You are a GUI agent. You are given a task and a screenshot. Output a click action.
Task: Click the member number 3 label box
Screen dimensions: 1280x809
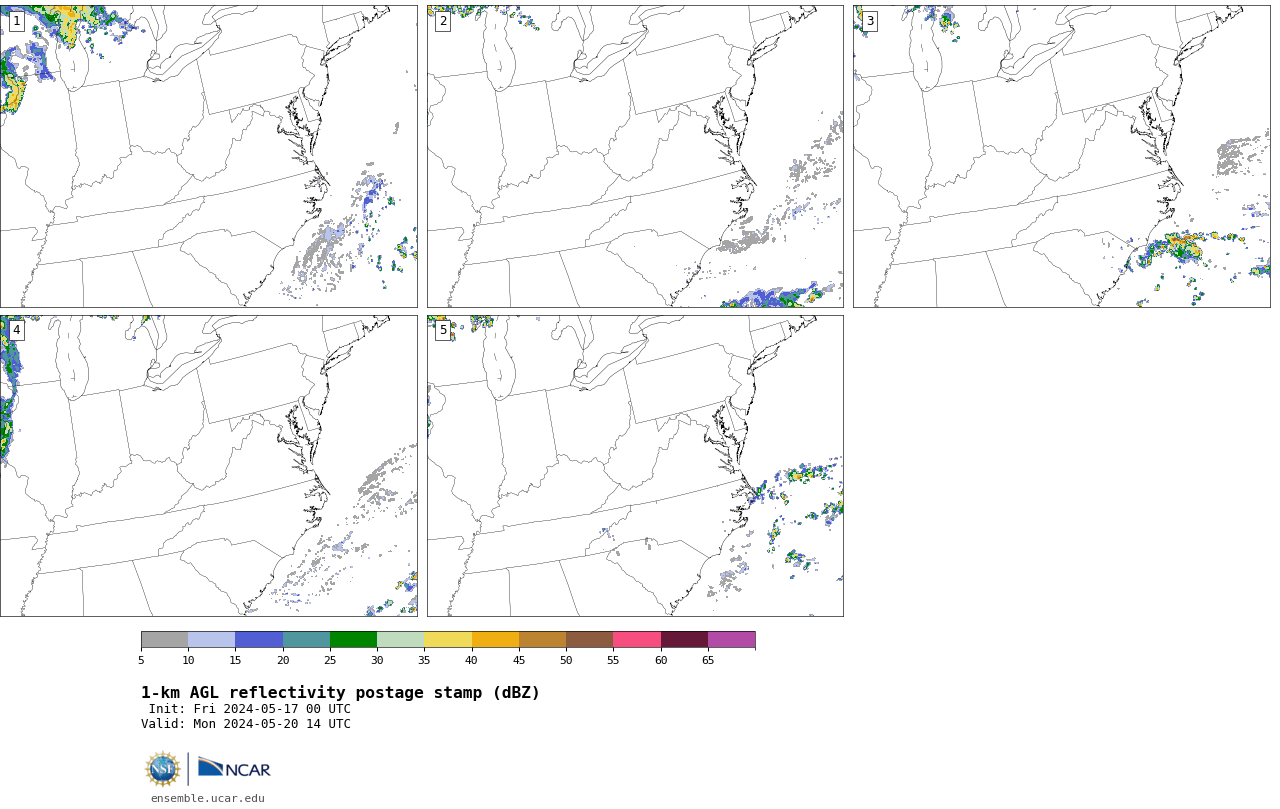tap(869, 21)
